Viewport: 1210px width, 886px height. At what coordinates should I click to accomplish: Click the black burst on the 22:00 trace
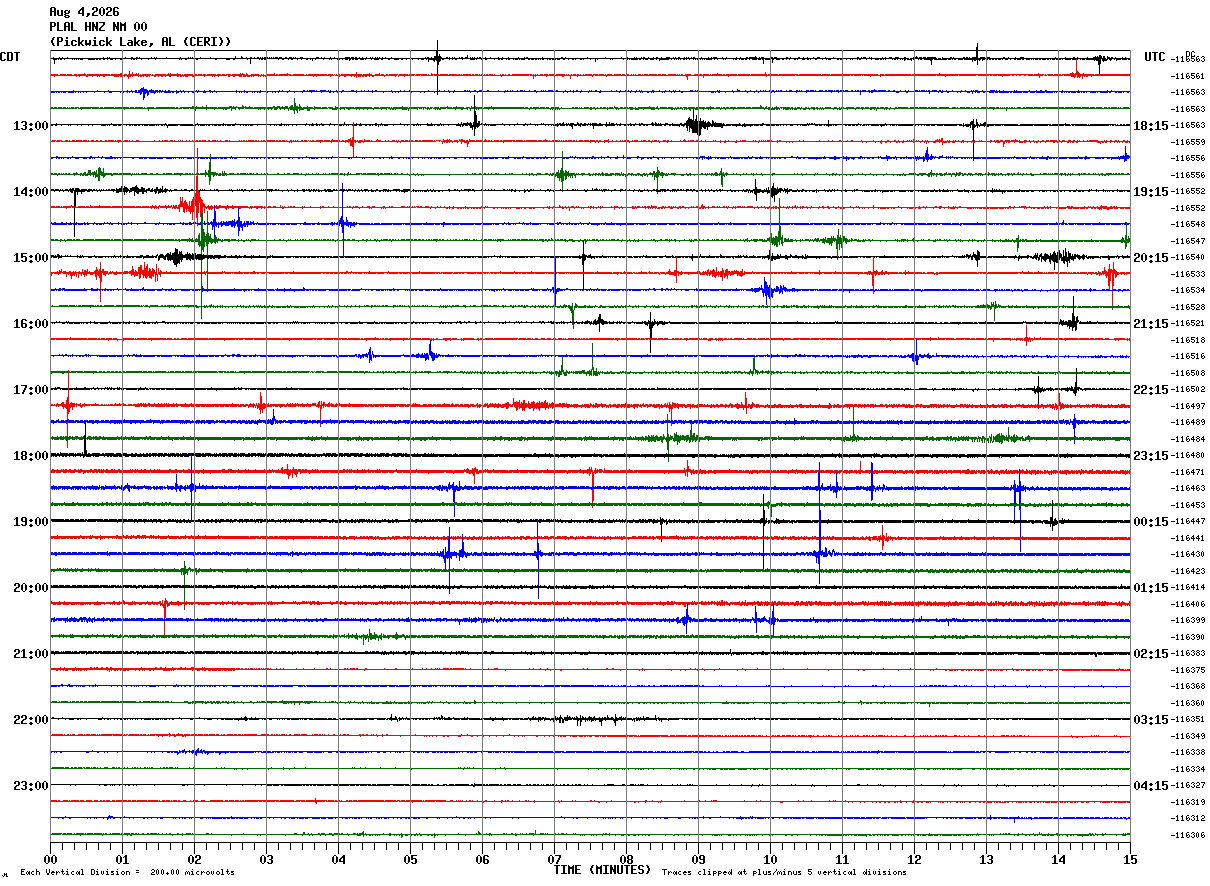pos(590,719)
